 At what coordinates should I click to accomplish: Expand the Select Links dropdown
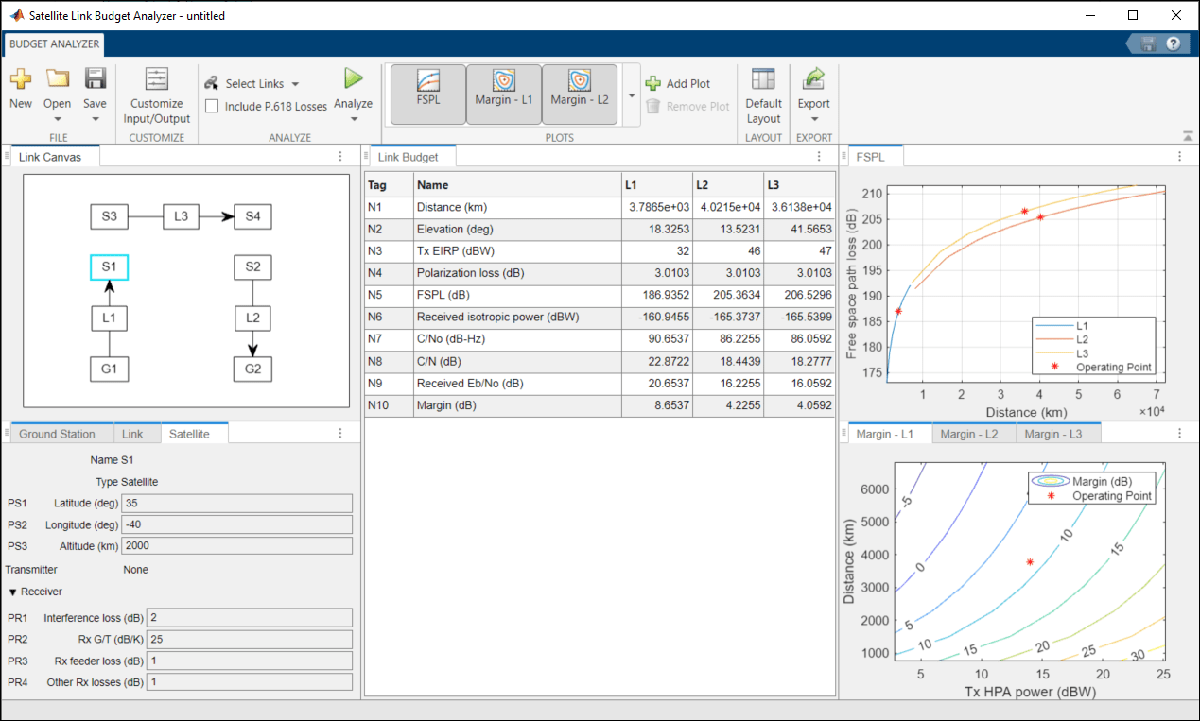tap(295, 84)
